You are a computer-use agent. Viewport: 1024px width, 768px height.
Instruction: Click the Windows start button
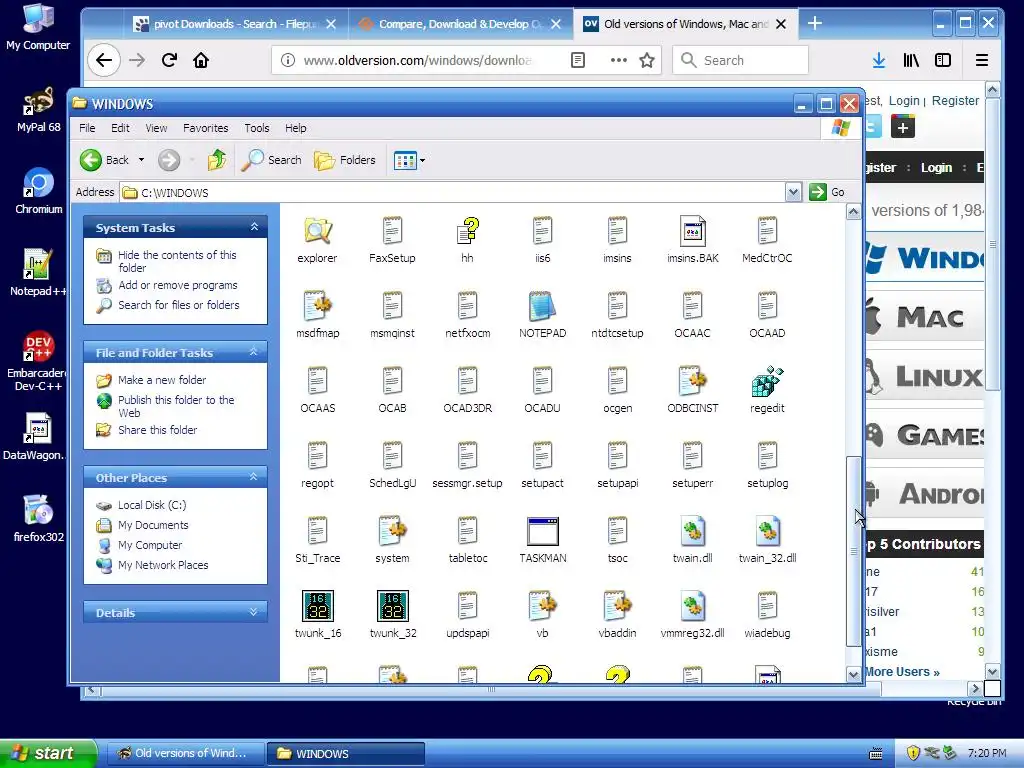coord(47,753)
